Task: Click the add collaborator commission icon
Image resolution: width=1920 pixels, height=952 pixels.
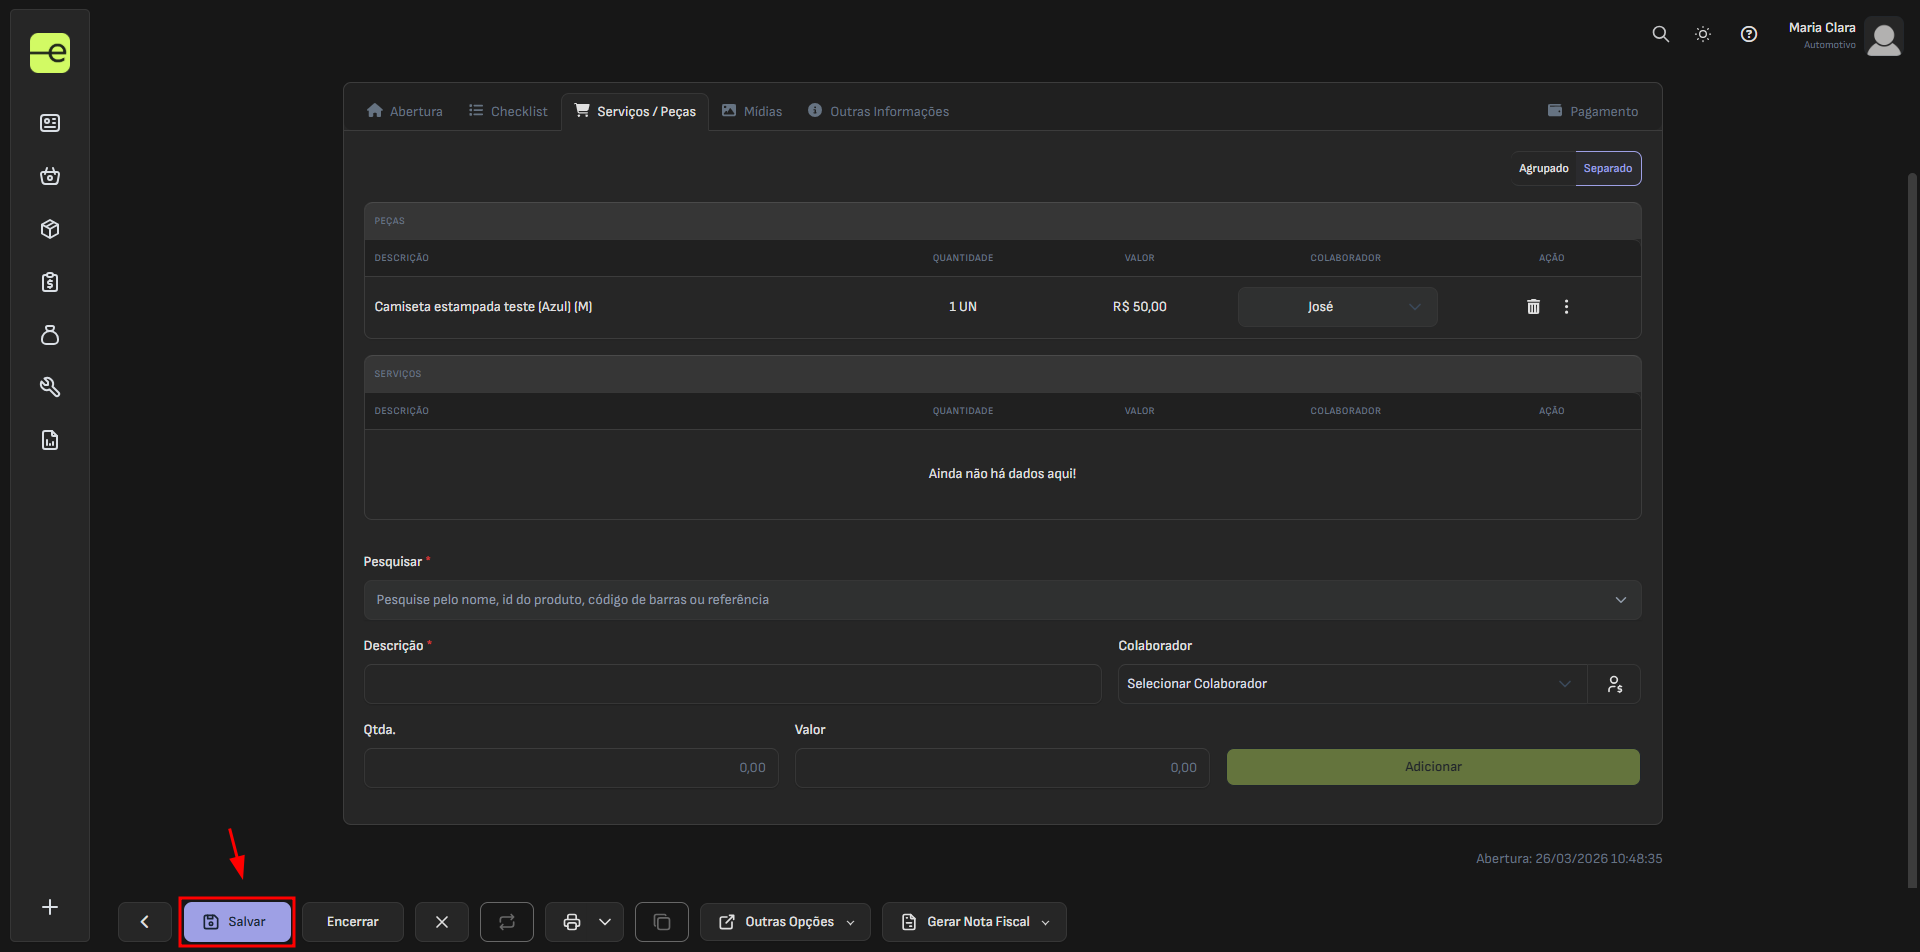Action: [x=1614, y=684]
